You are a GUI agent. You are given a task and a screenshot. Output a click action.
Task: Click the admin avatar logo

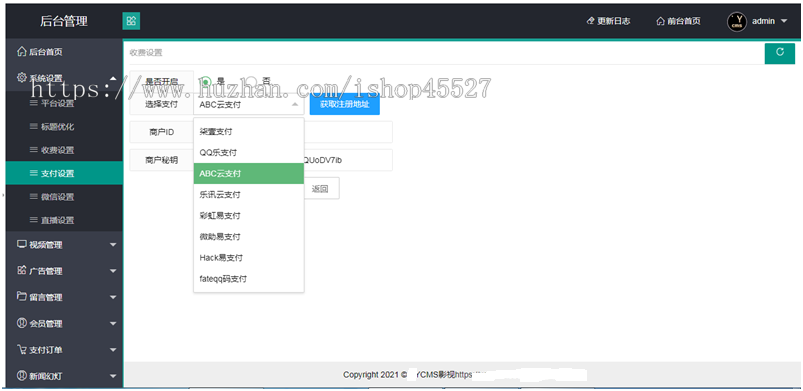coord(737,22)
